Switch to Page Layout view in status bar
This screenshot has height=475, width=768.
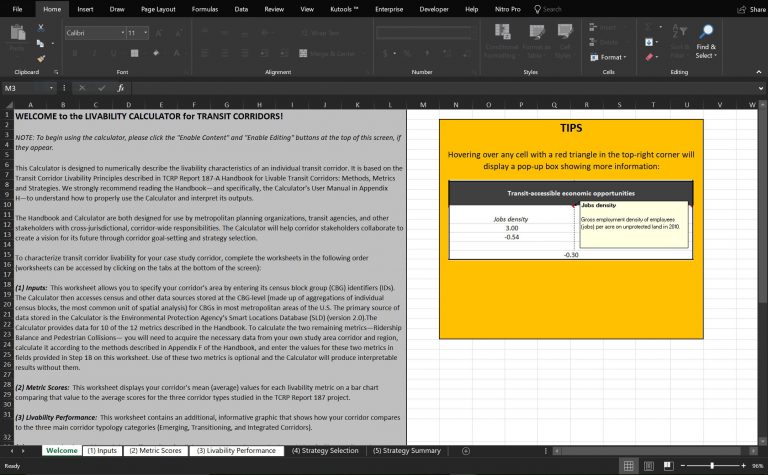(x=648, y=466)
